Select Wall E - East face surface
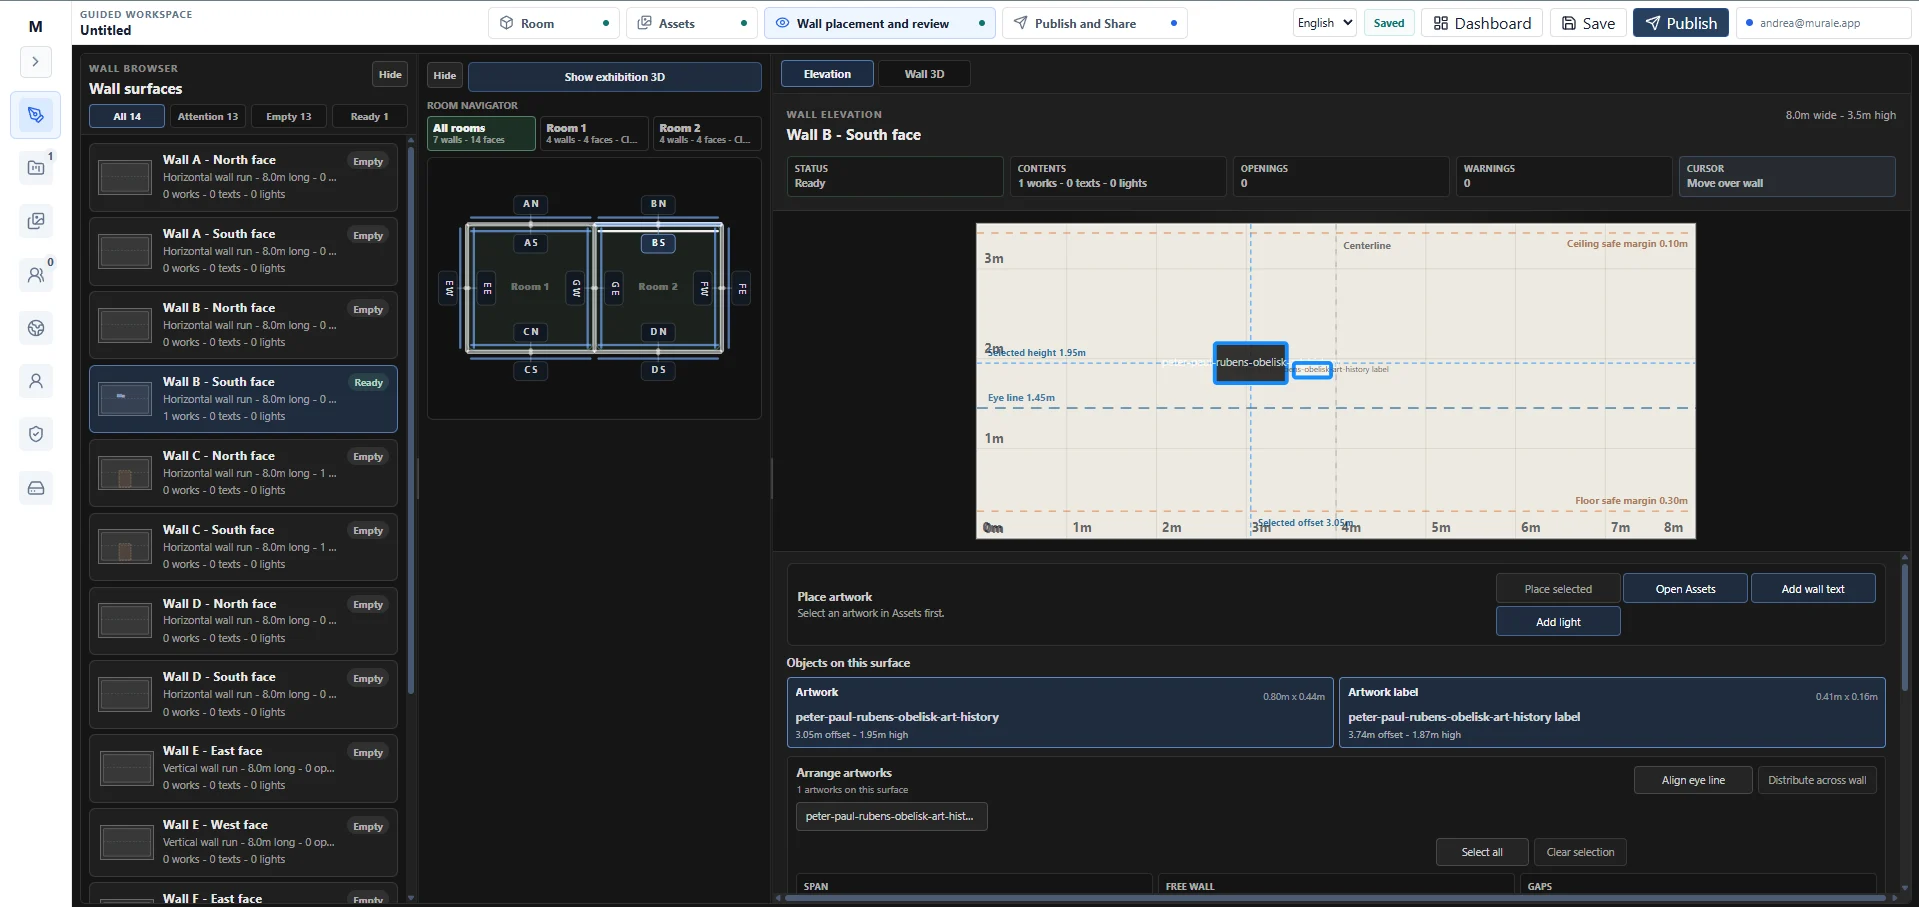This screenshot has width=1919, height=907. [x=243, y=768]
